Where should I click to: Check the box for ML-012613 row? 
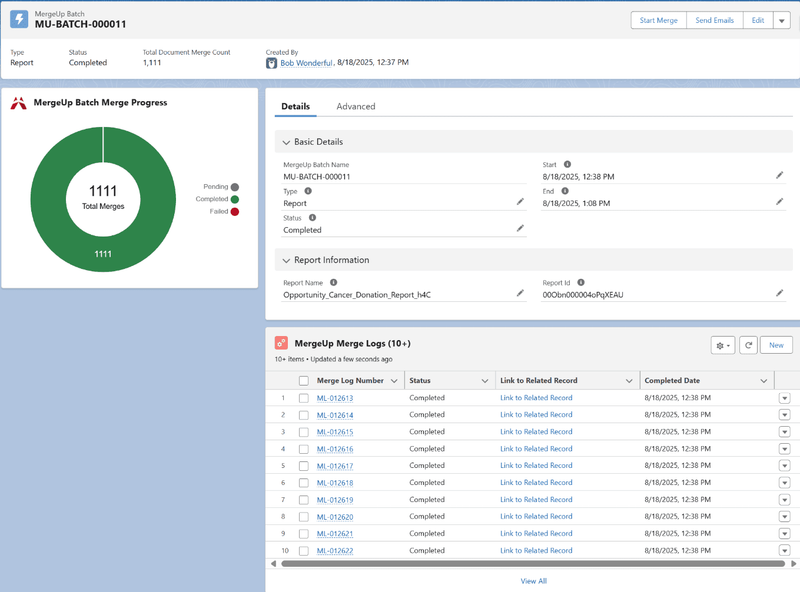point(303,398)
